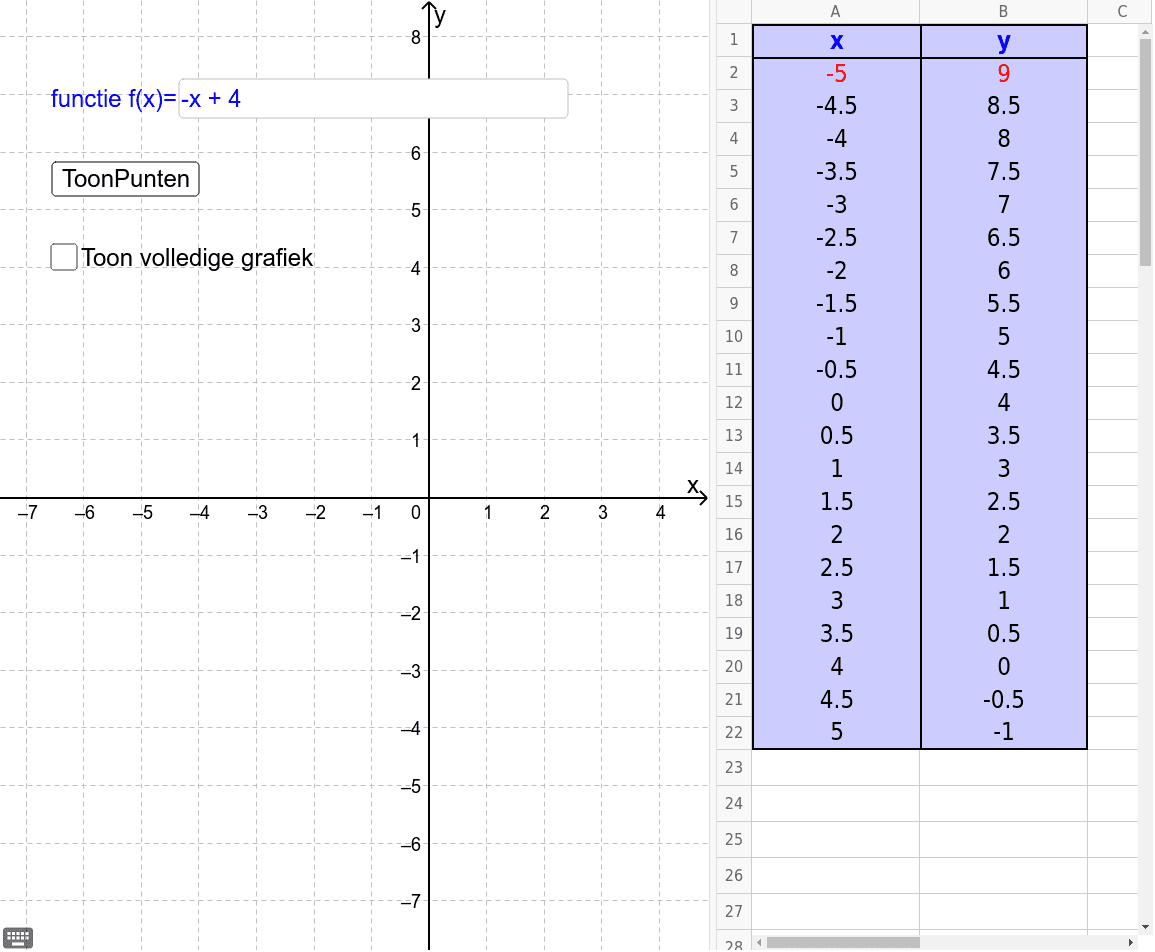
Task: Select cell B3 with value 8.5
Action: (1003, 106)
